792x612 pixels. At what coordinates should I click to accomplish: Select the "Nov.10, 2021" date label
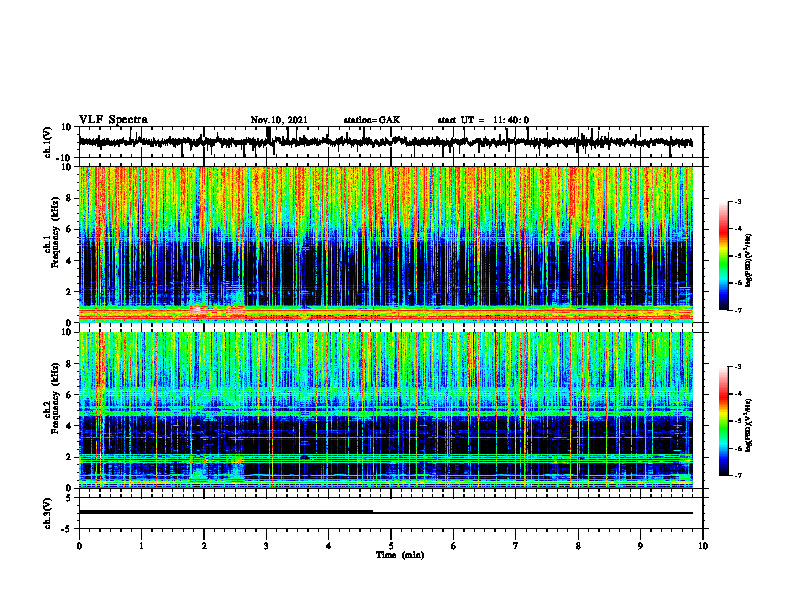tap(279, 120)
